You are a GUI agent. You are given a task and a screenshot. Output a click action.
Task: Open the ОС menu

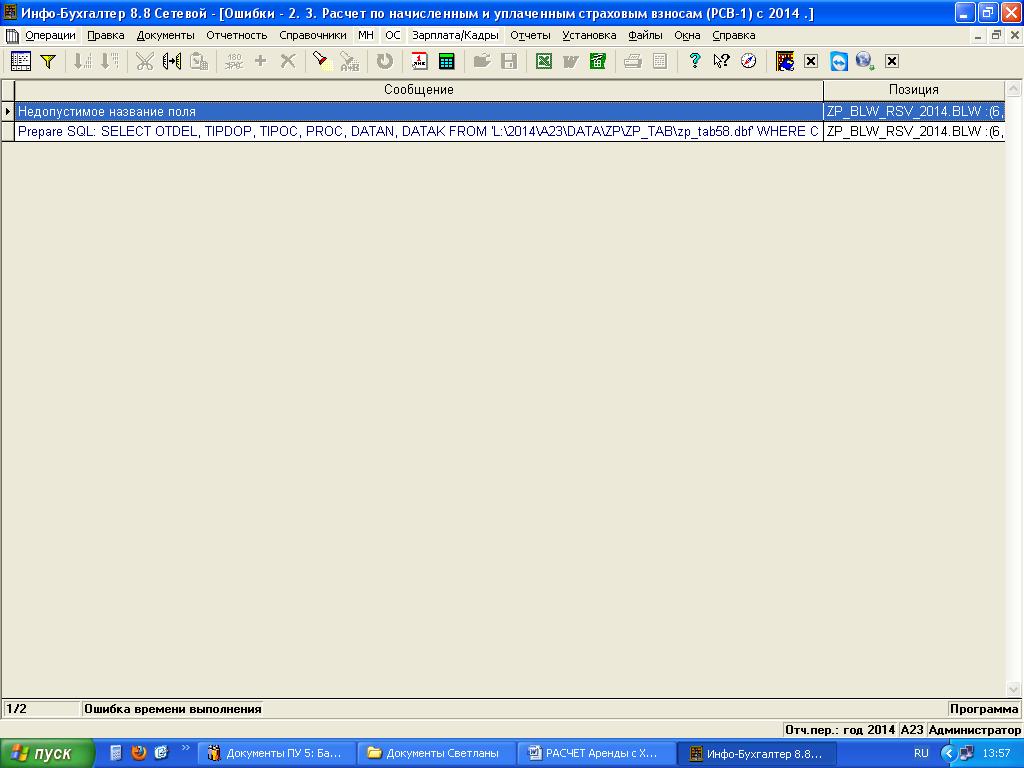(x=392, y=35)
